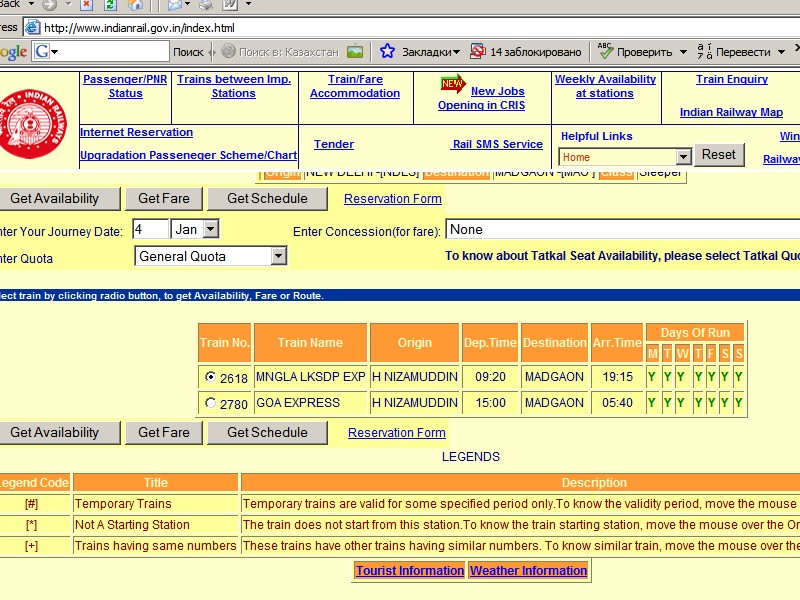Expand the General Quota dropdown
The width and height of the screenshot is (800, 600).
pos(278,257)
